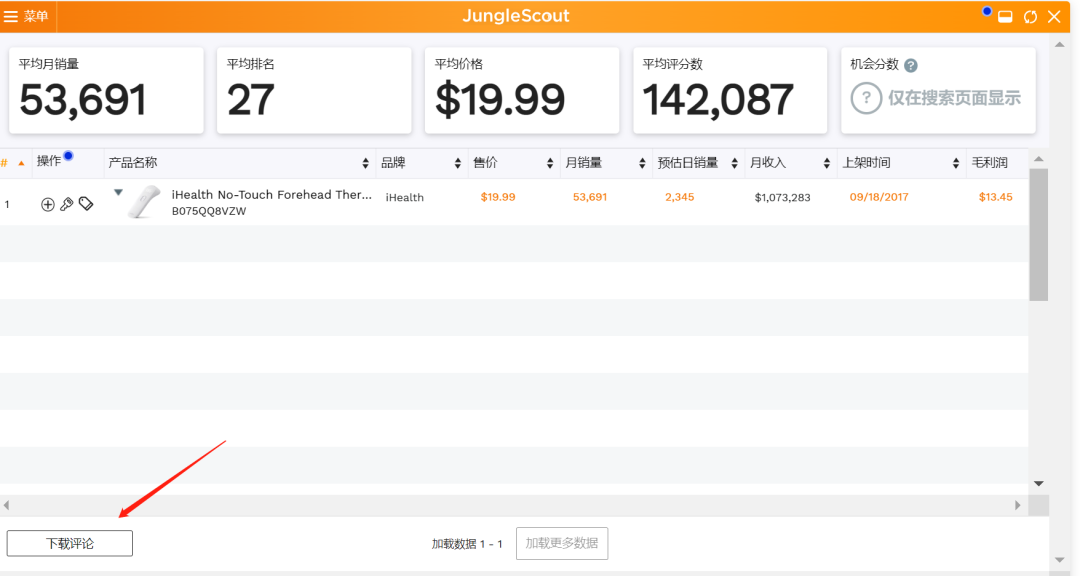Click the iHealth thermometer product thumbnail
Viewport: 1080px width, 576px height.
(144, 202)
